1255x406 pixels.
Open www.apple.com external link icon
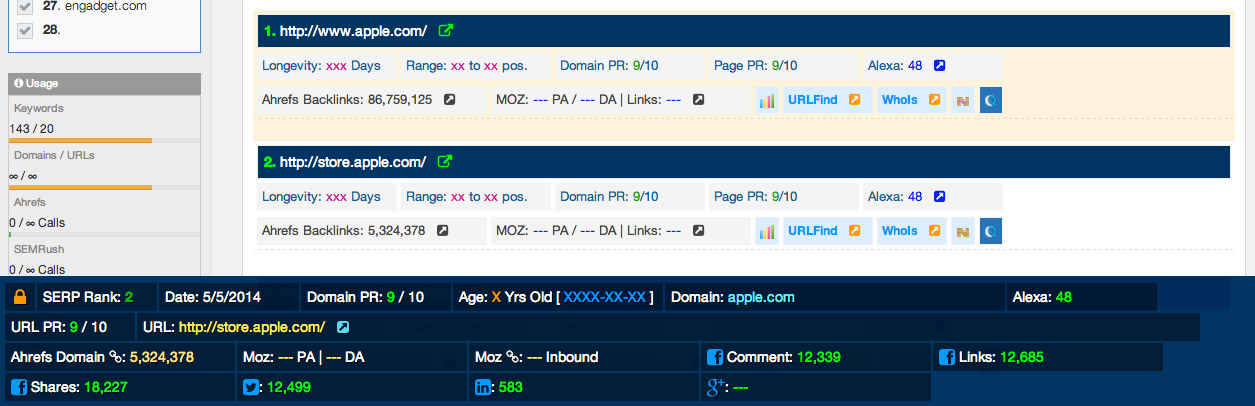[446, 31]
